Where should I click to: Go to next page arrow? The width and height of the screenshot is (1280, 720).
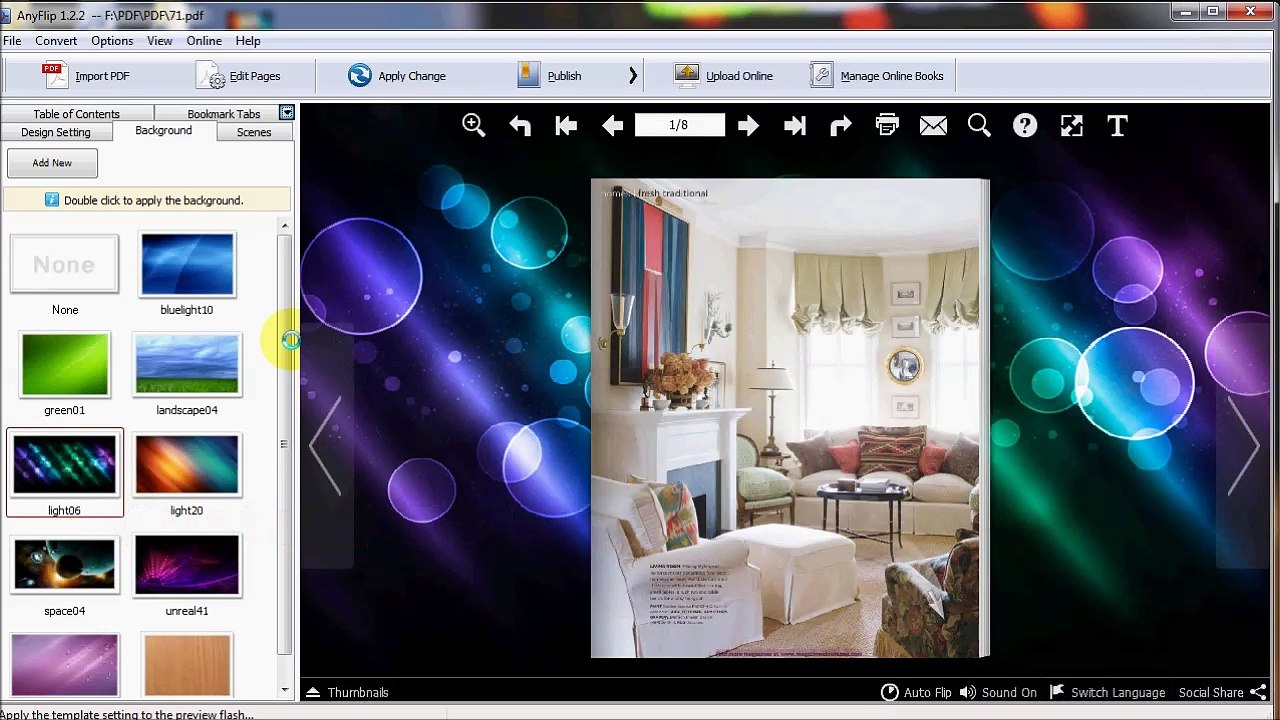748,125
